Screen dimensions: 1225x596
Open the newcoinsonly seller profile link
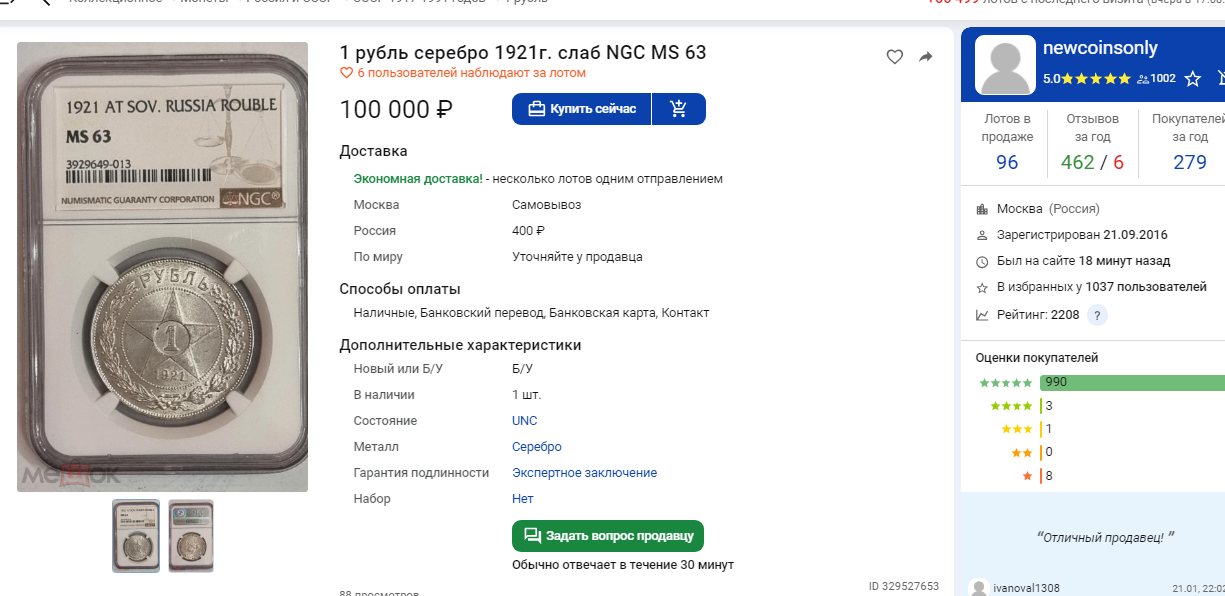(1100, 48)
